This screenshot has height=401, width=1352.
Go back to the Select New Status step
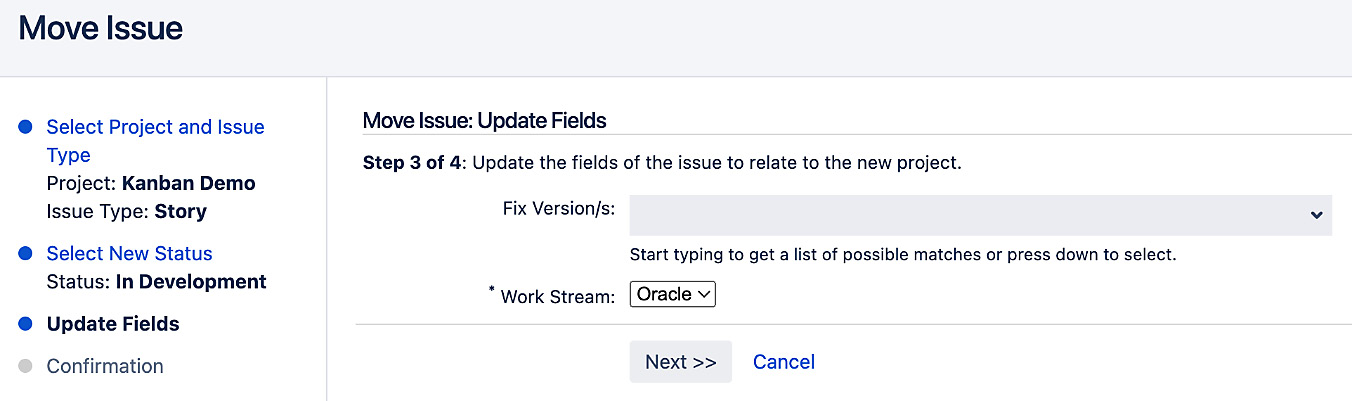point(129,253)
